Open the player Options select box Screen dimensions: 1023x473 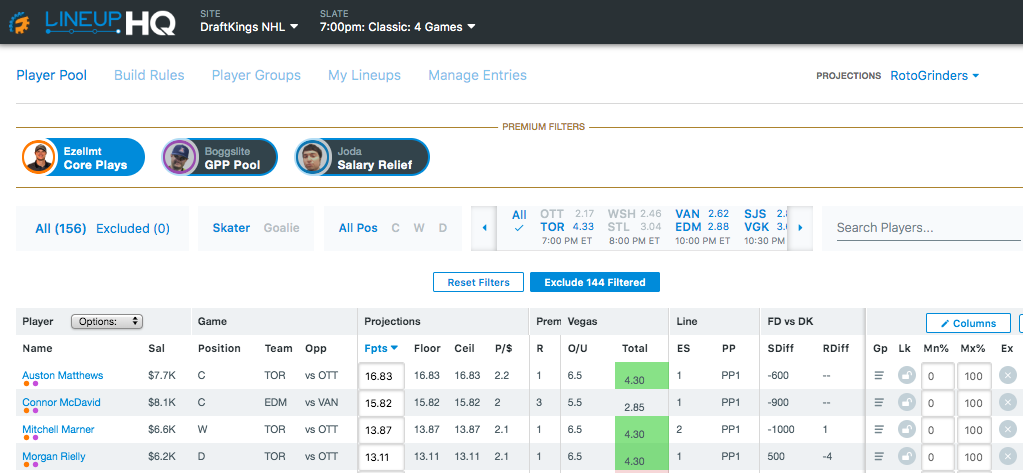pyautogui.click(x=107, y=322)
